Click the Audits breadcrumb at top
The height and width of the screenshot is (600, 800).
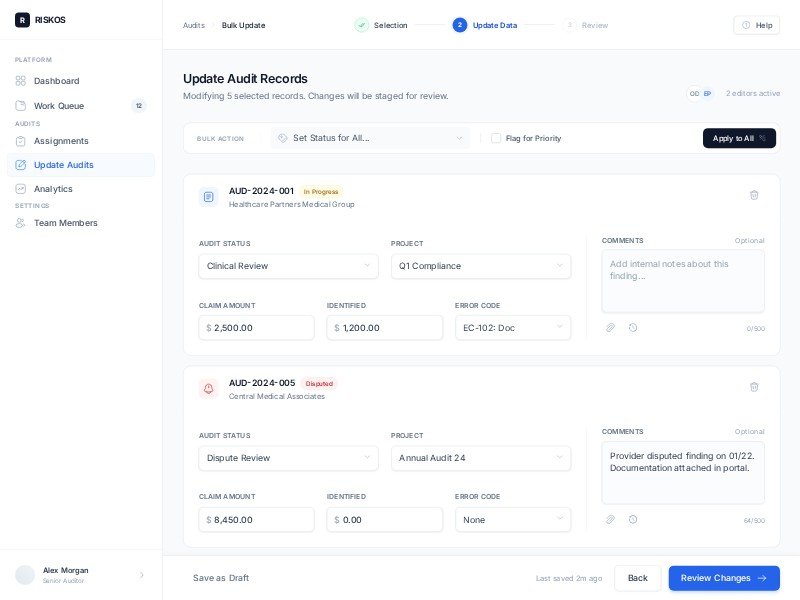192,25
